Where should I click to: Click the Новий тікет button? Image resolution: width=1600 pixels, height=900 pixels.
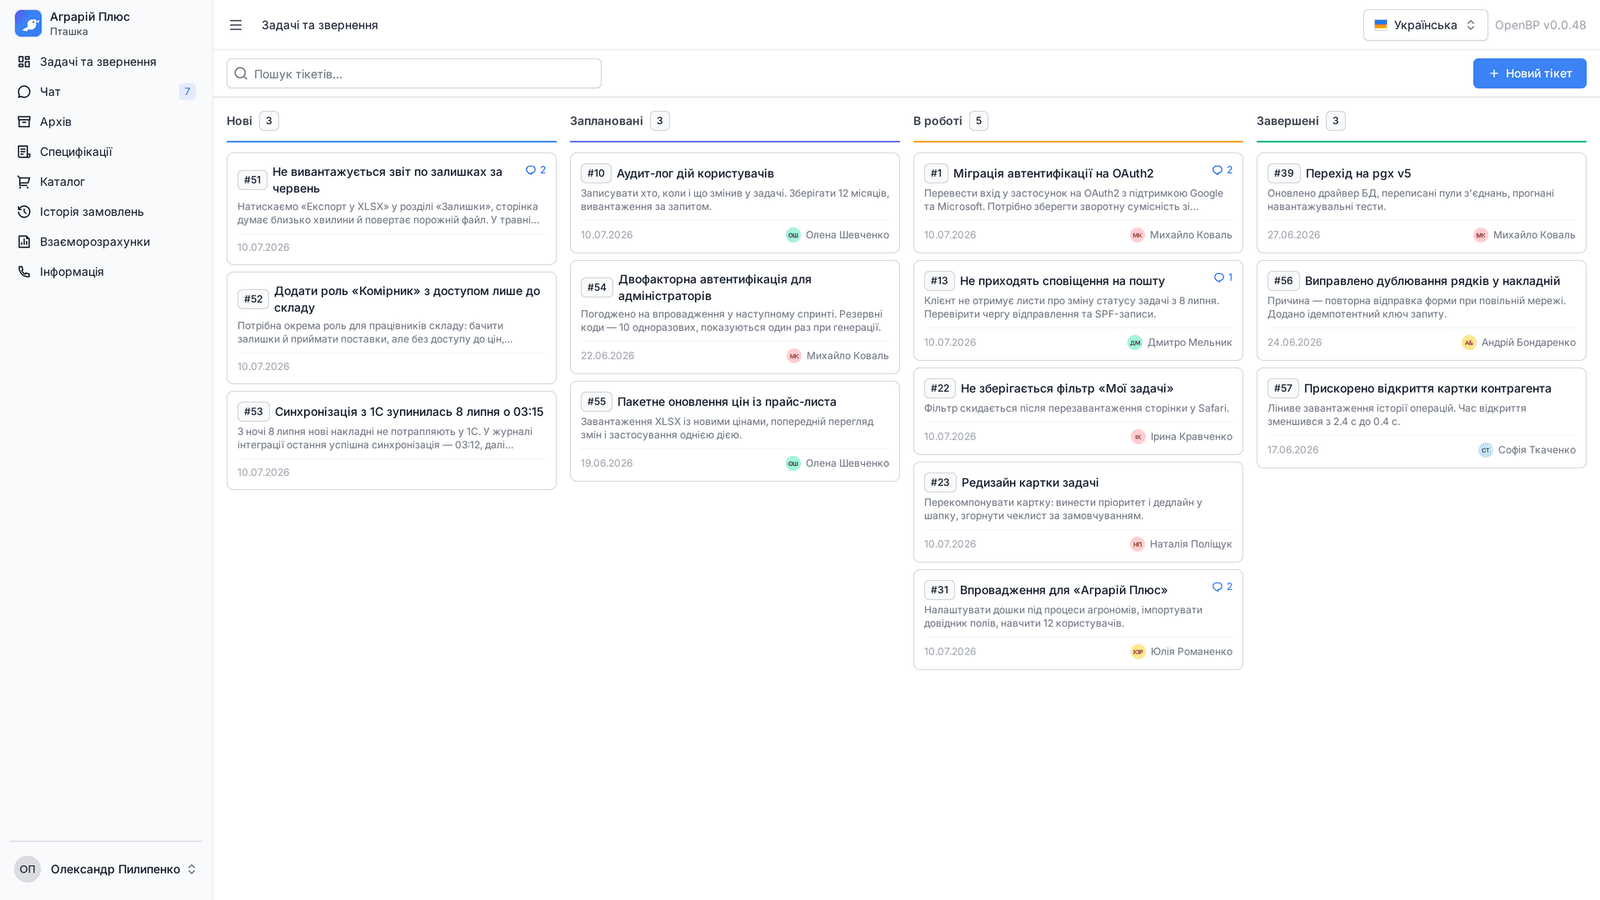tap(1529, 73)
